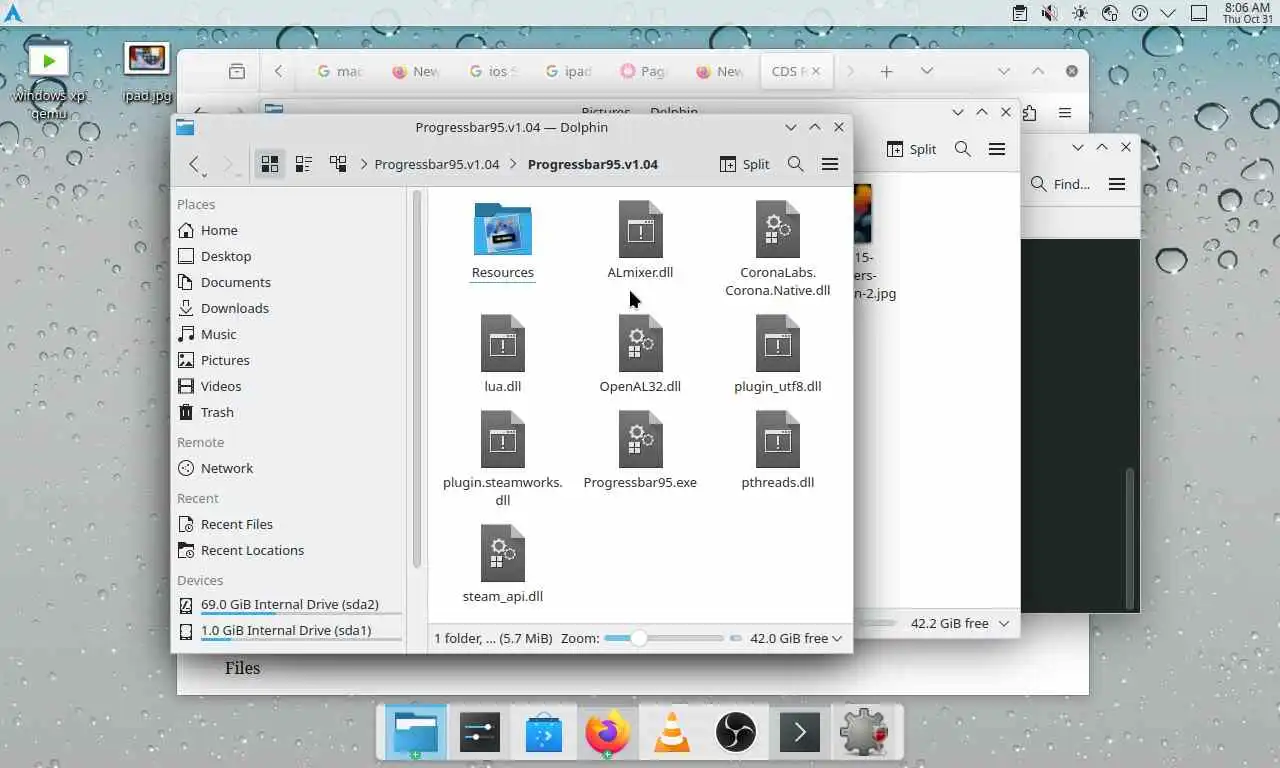Switch Dolphin to compact view mode

(x=304, y=164)
